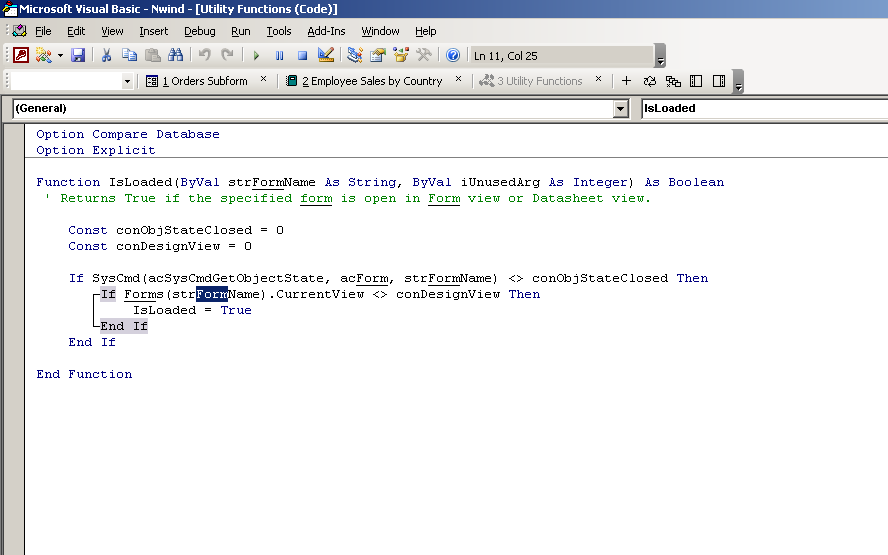Click the code margin indicator bar

(14, 340)
